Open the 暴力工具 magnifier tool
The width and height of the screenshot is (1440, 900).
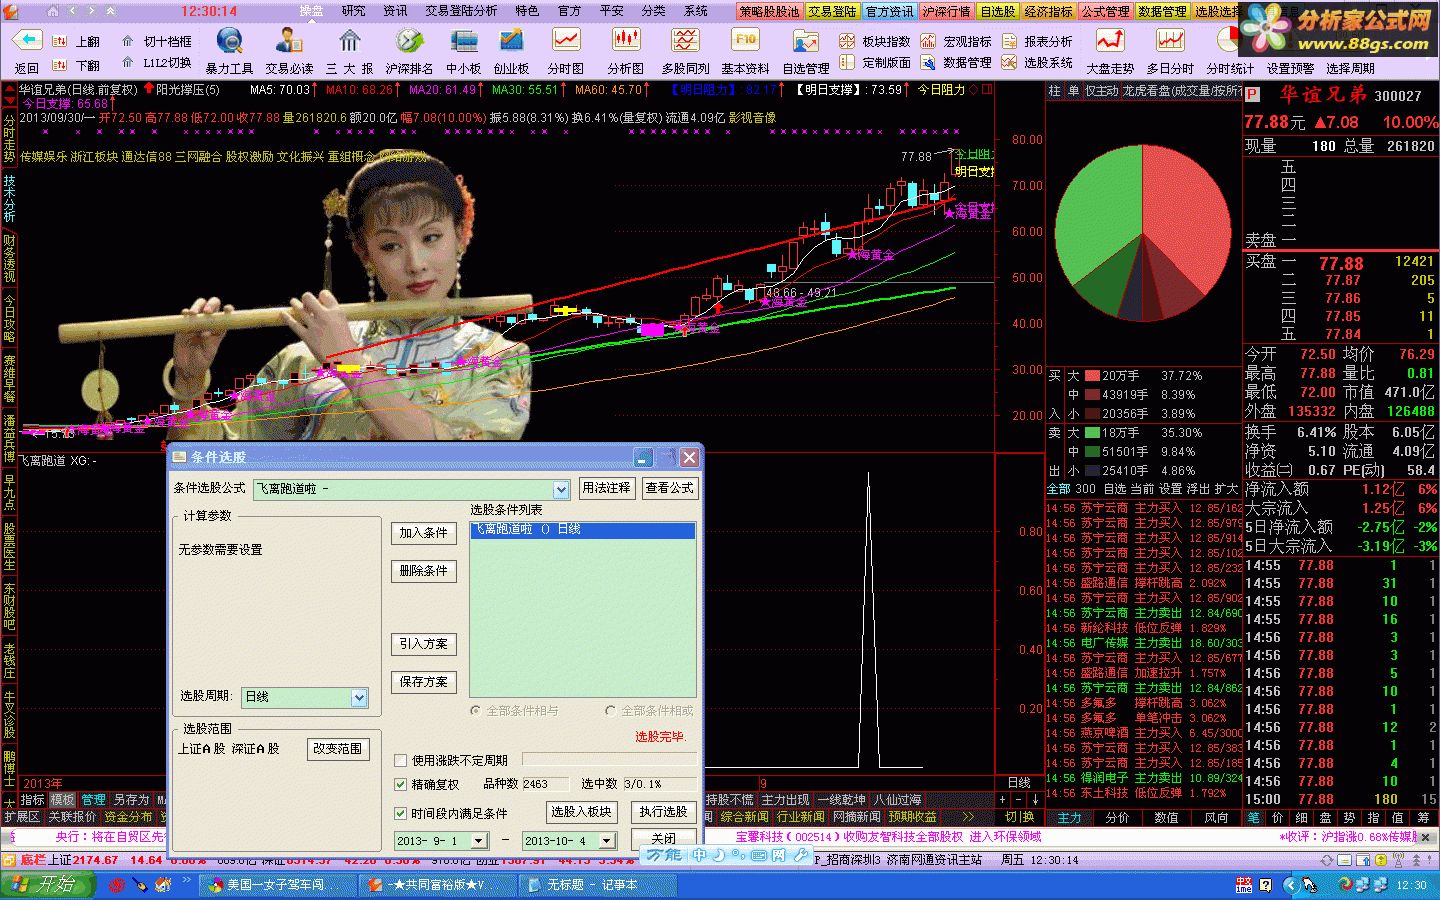tap(229, 41)
